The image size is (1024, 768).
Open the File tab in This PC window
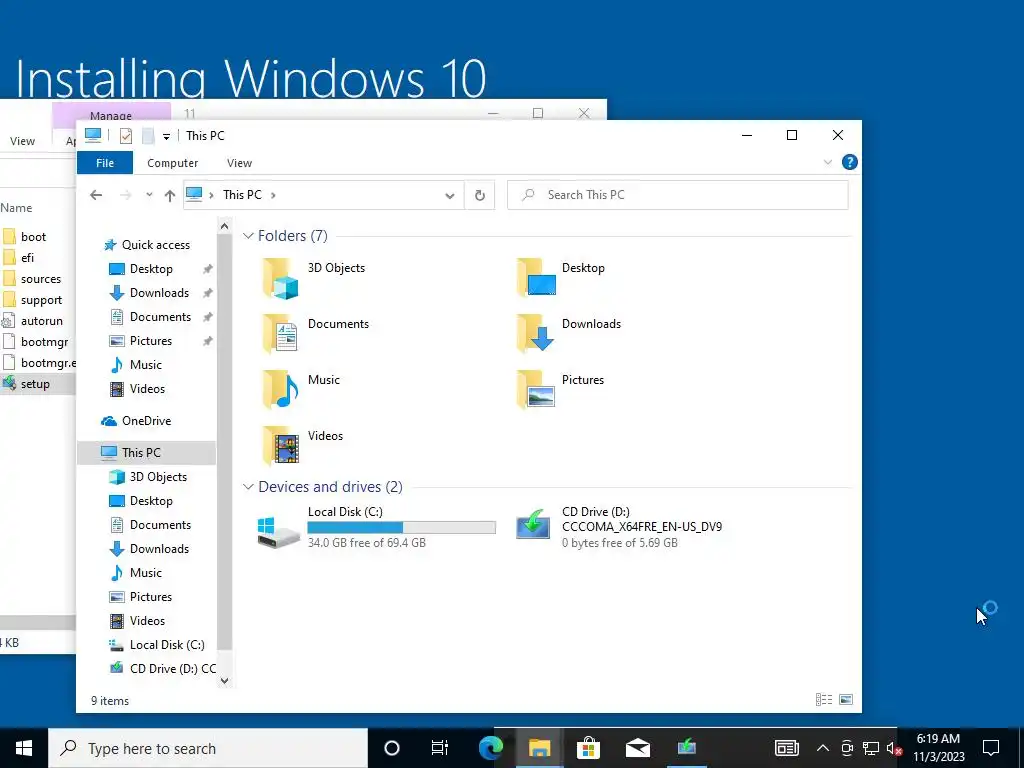(104, 163)
